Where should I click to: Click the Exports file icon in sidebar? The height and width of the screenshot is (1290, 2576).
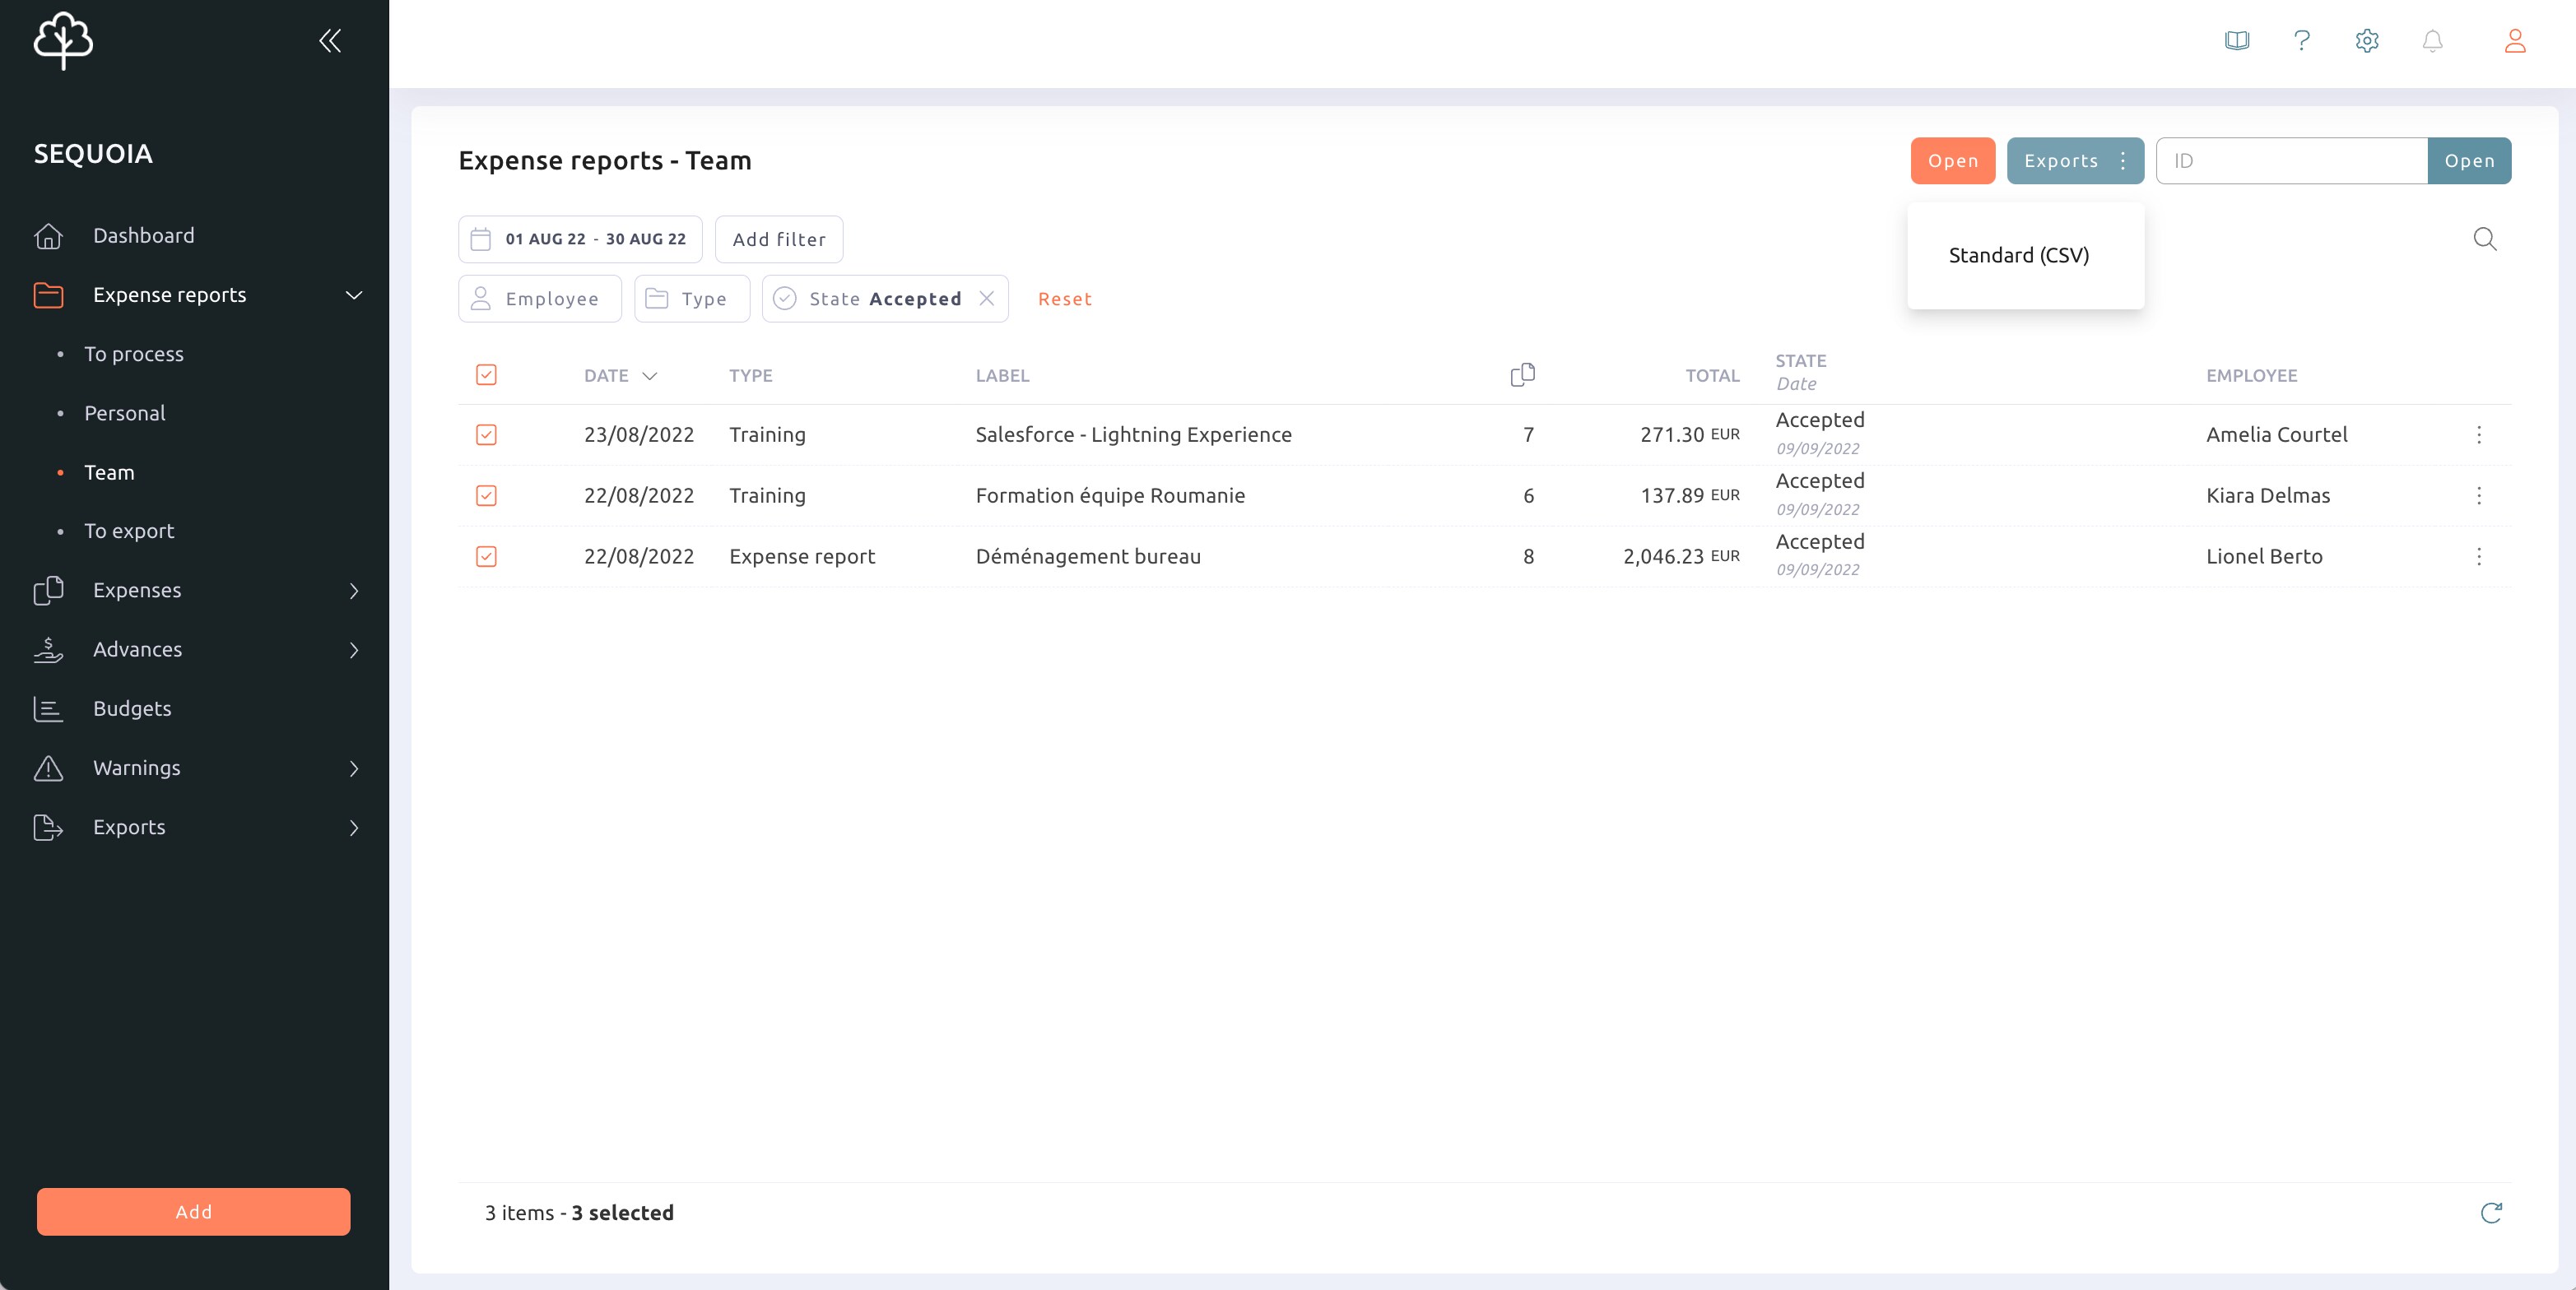click(48, 827)
